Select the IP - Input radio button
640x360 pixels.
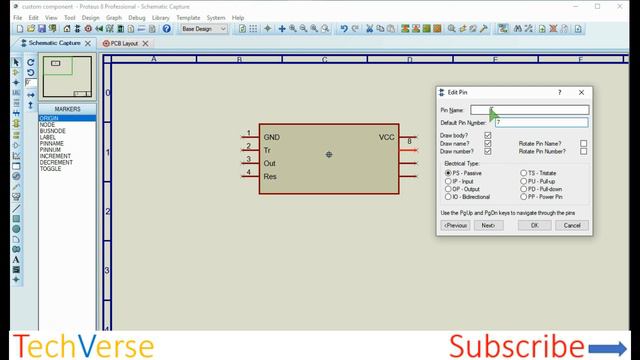448,181
